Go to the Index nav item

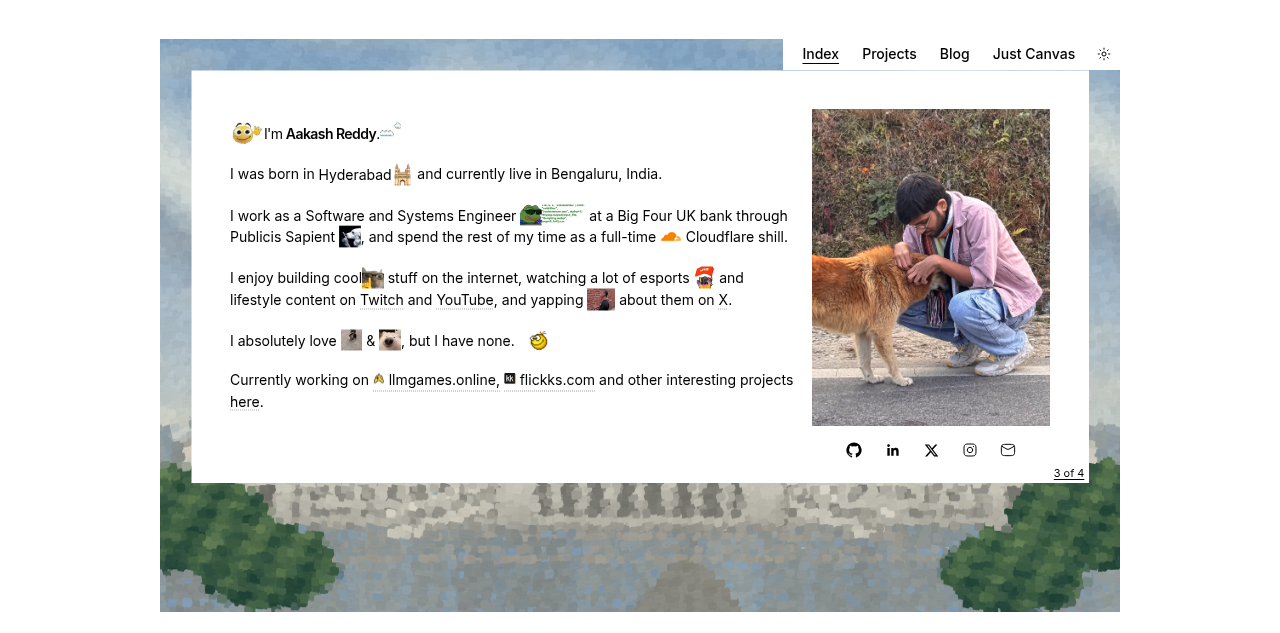820,54
